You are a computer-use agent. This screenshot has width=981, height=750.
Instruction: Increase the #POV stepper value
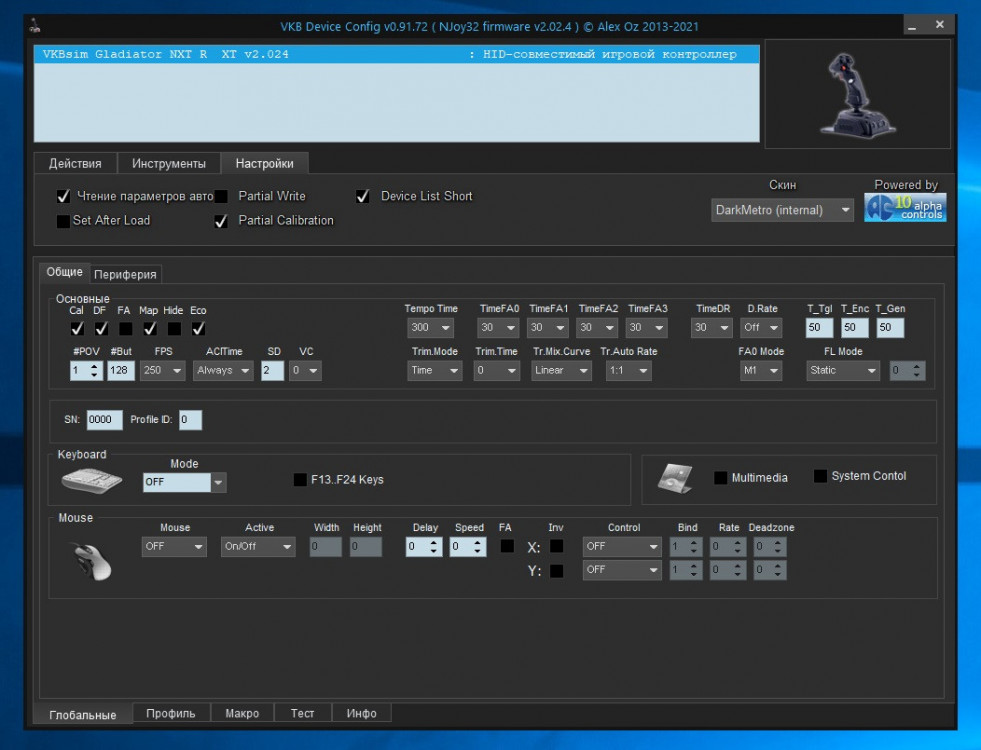click(x=94, y=366)
